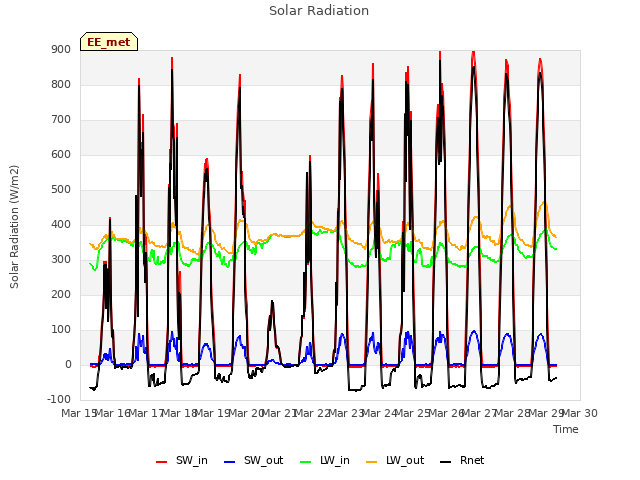The image size is (640, 480).
Task: Click the Mar 20 x-axis tick label
Action: point(247,413)
